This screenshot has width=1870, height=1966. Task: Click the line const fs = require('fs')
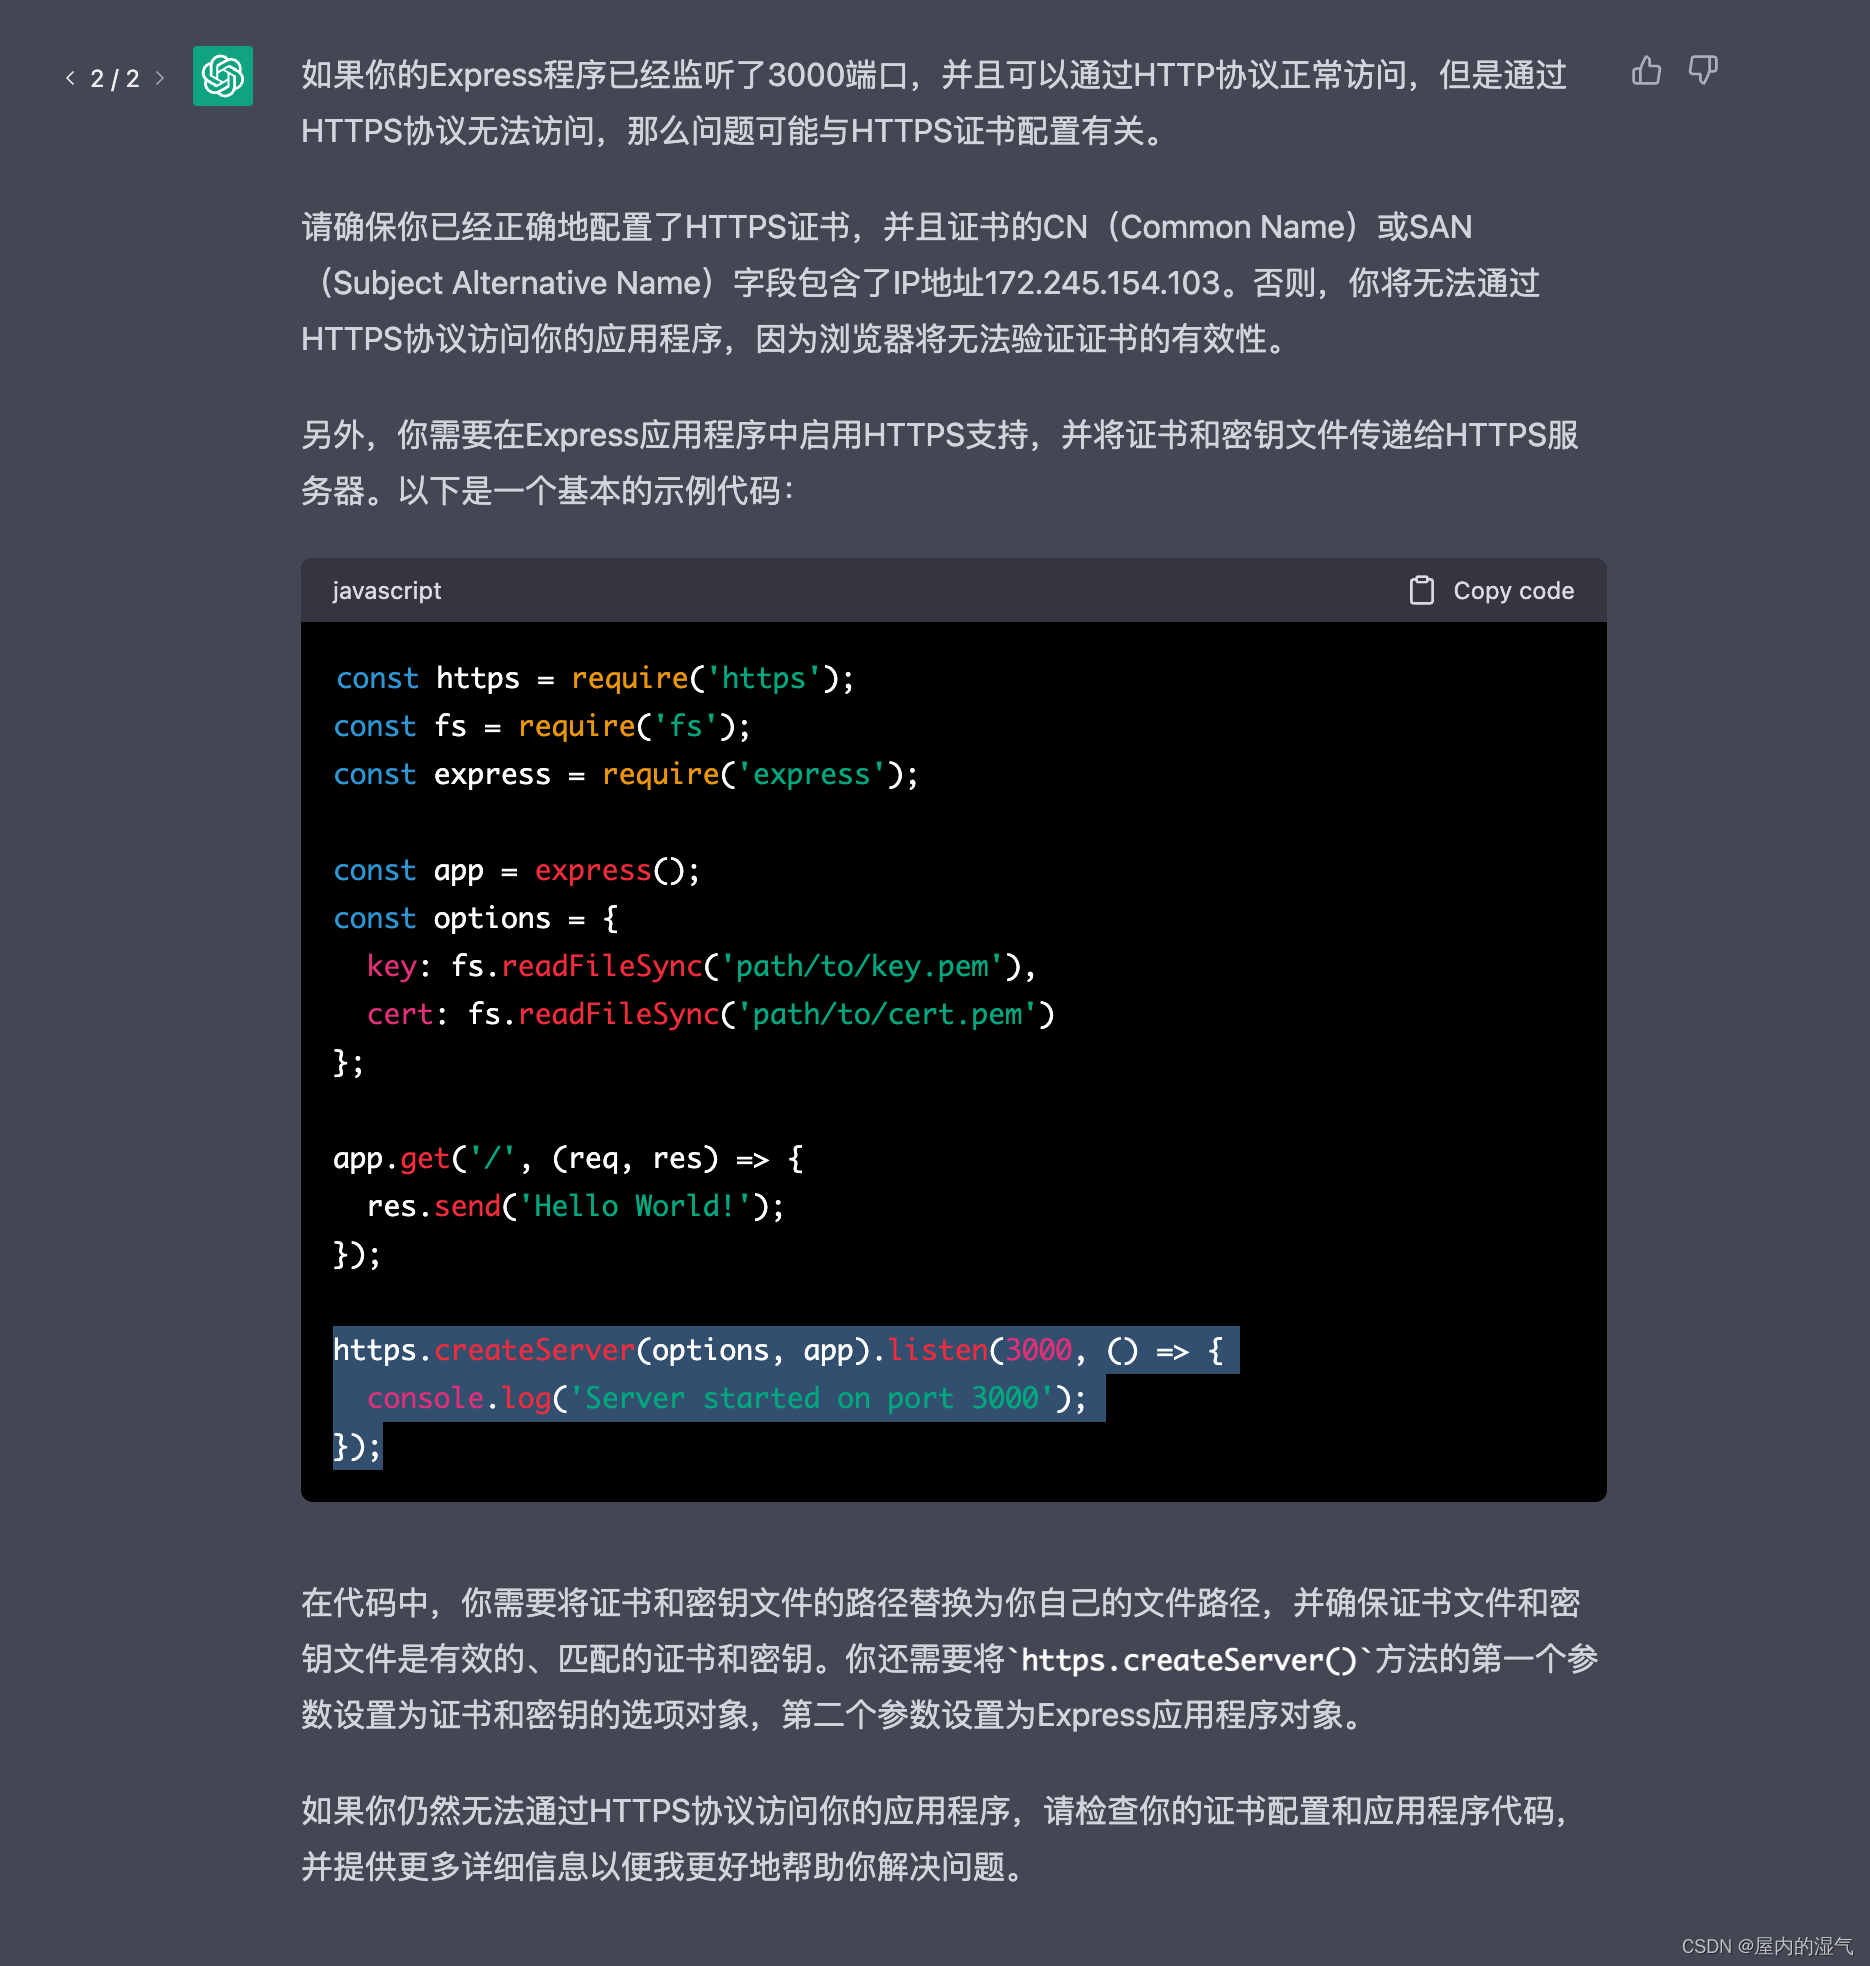542,726
